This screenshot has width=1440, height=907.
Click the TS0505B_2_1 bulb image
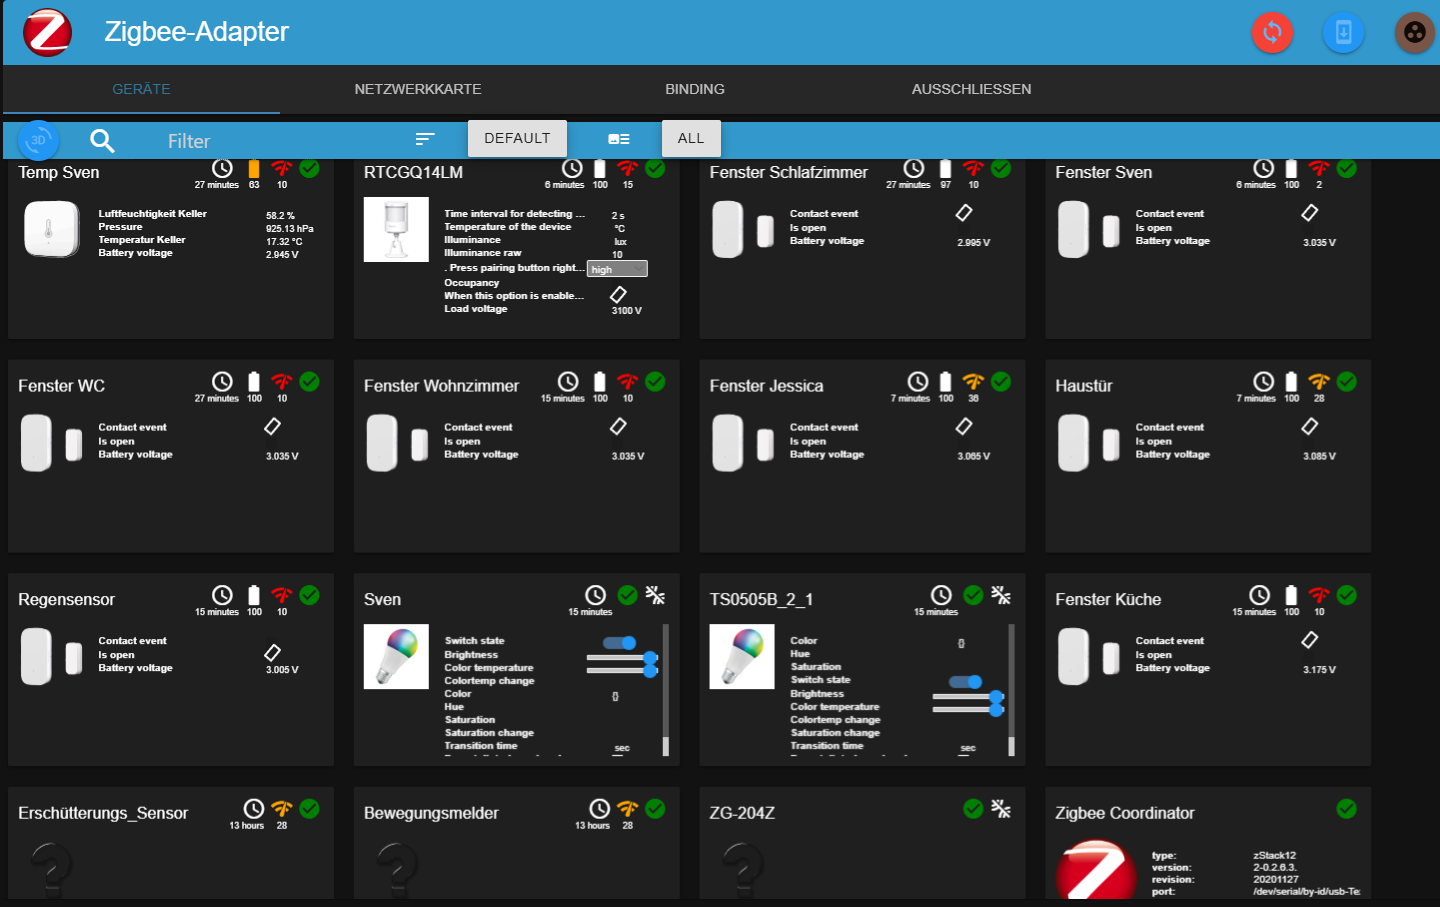click(742, 657)
